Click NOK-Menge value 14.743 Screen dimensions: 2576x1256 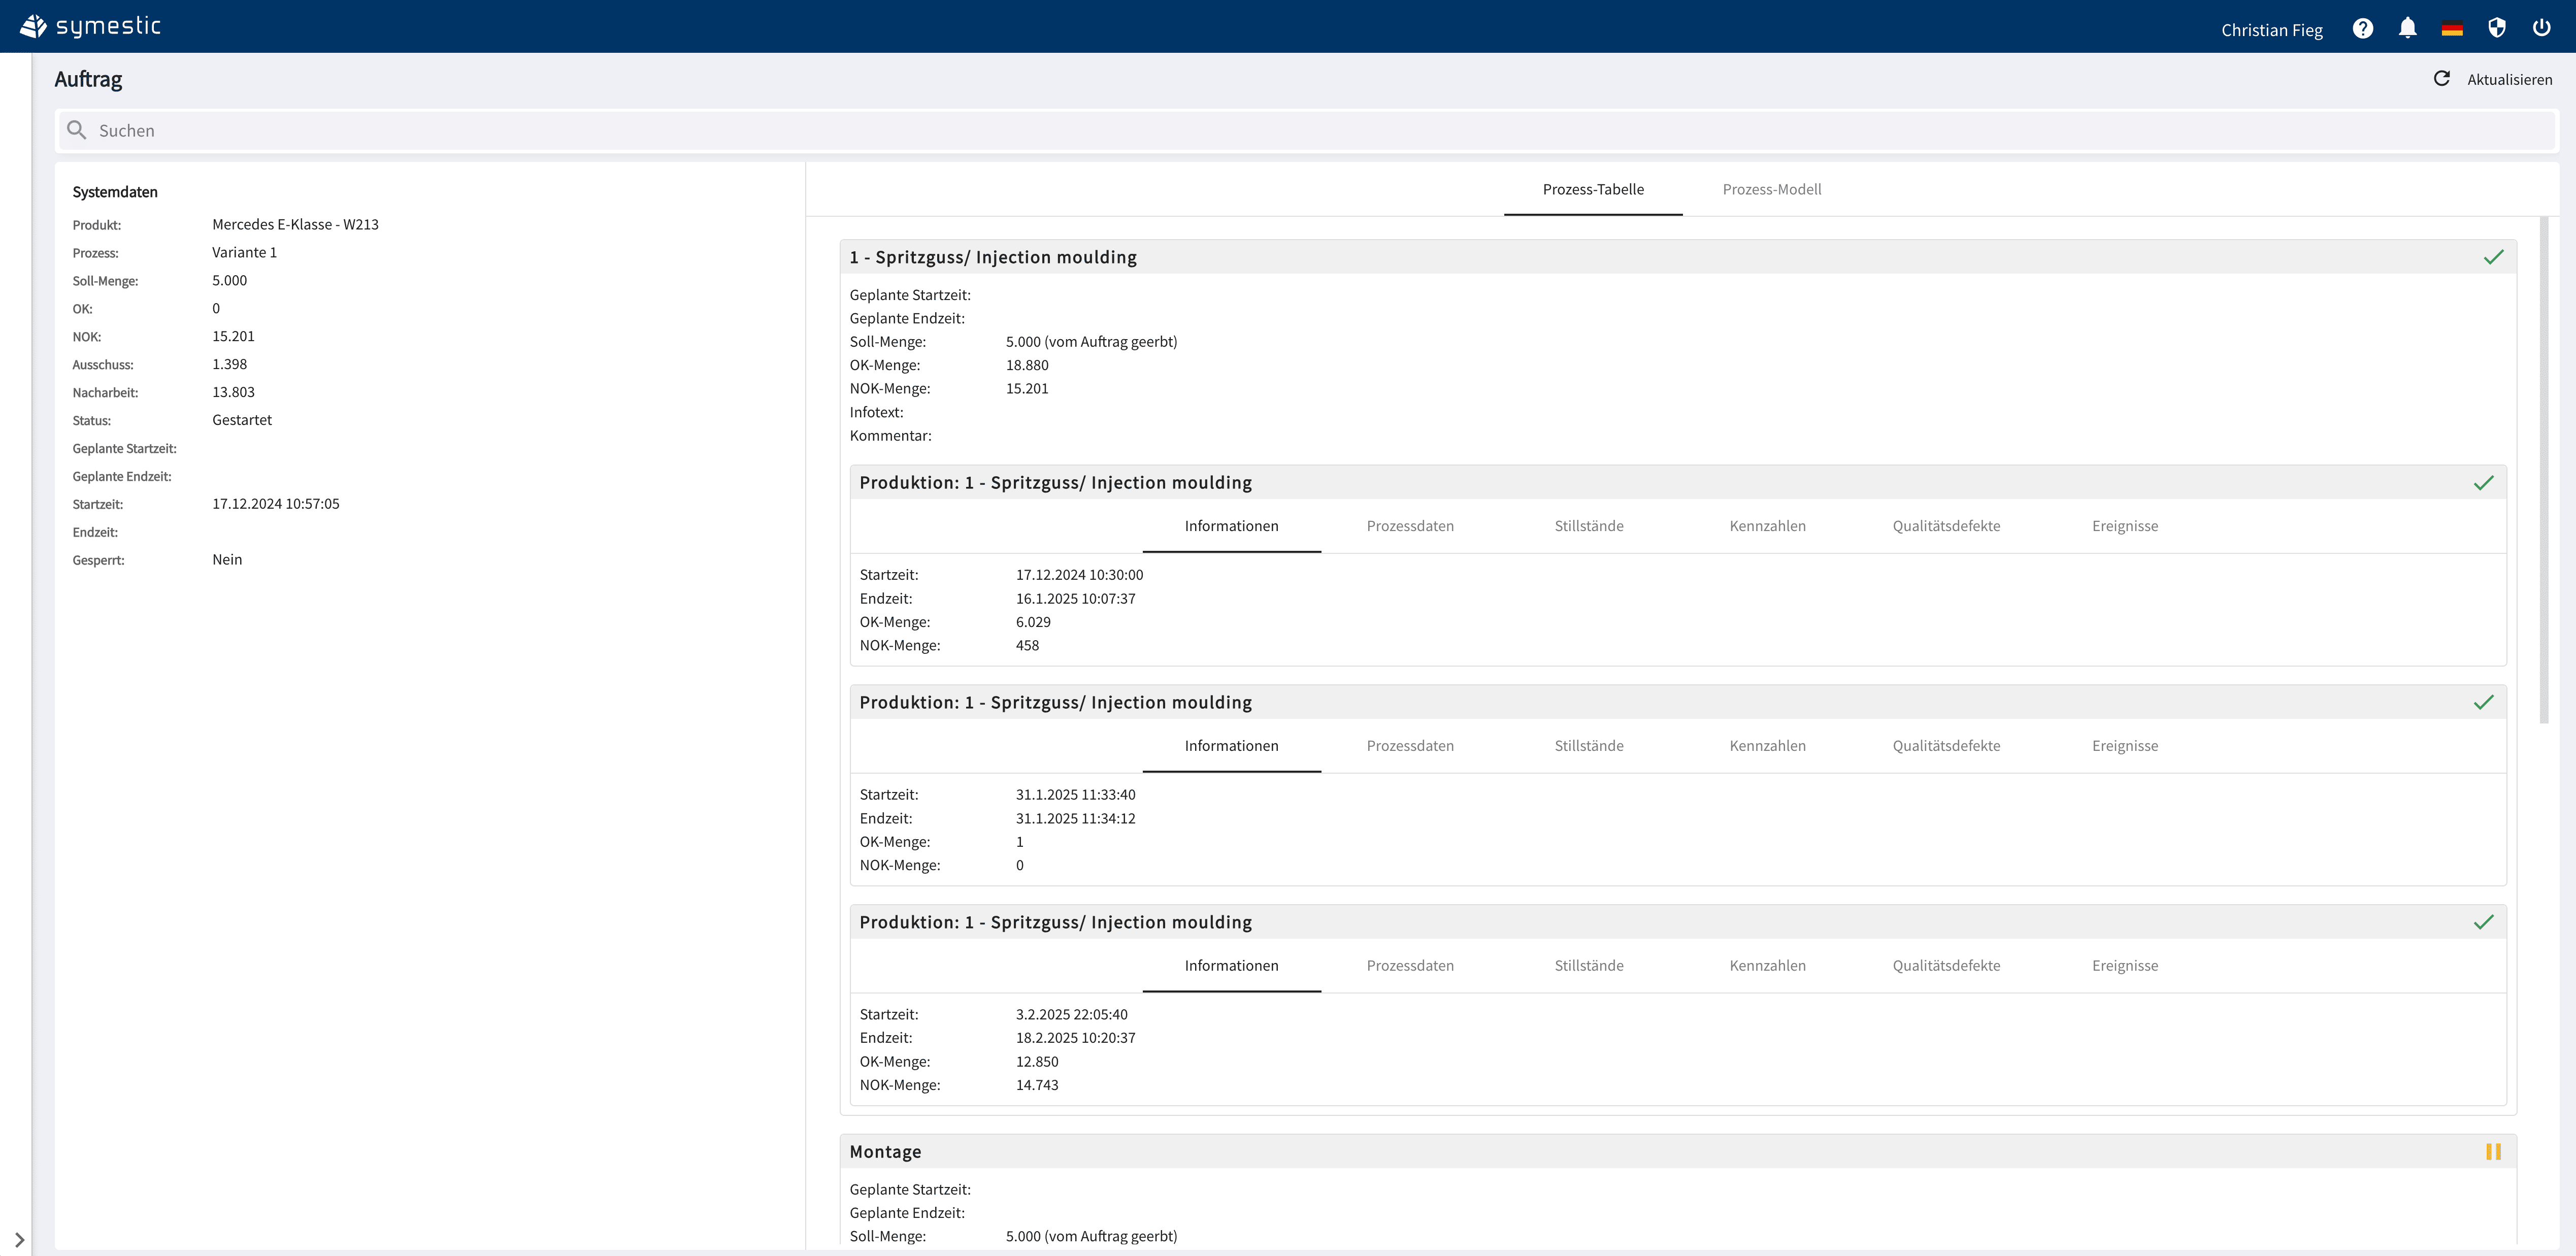coord(1037,1085)
